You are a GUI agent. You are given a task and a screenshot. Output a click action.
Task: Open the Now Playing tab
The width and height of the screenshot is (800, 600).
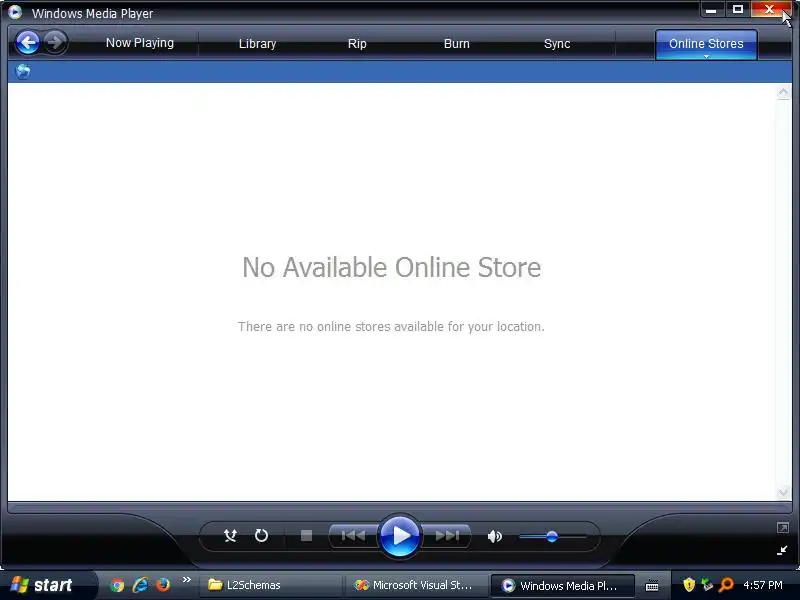[x=140, y=43]
